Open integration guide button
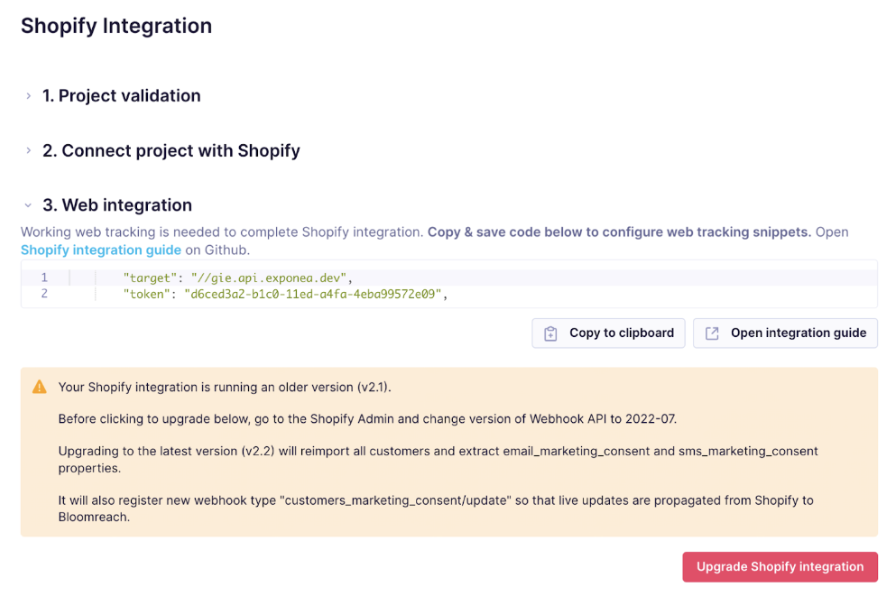892x598 pixels. (x=785, y=333)
